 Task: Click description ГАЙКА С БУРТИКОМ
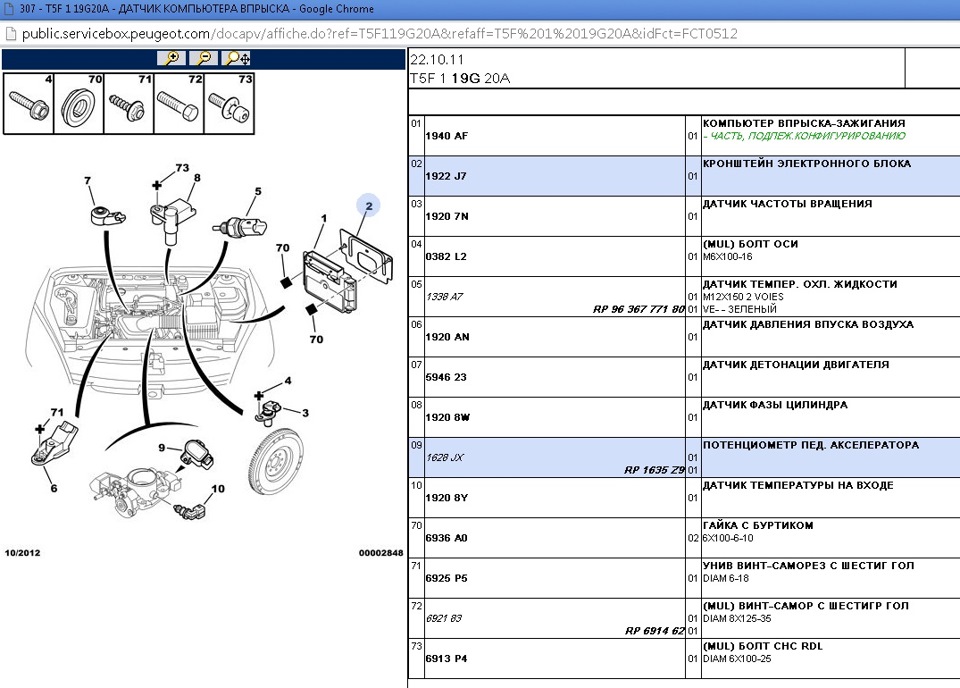pyautogui.click(x=758, y=525)
